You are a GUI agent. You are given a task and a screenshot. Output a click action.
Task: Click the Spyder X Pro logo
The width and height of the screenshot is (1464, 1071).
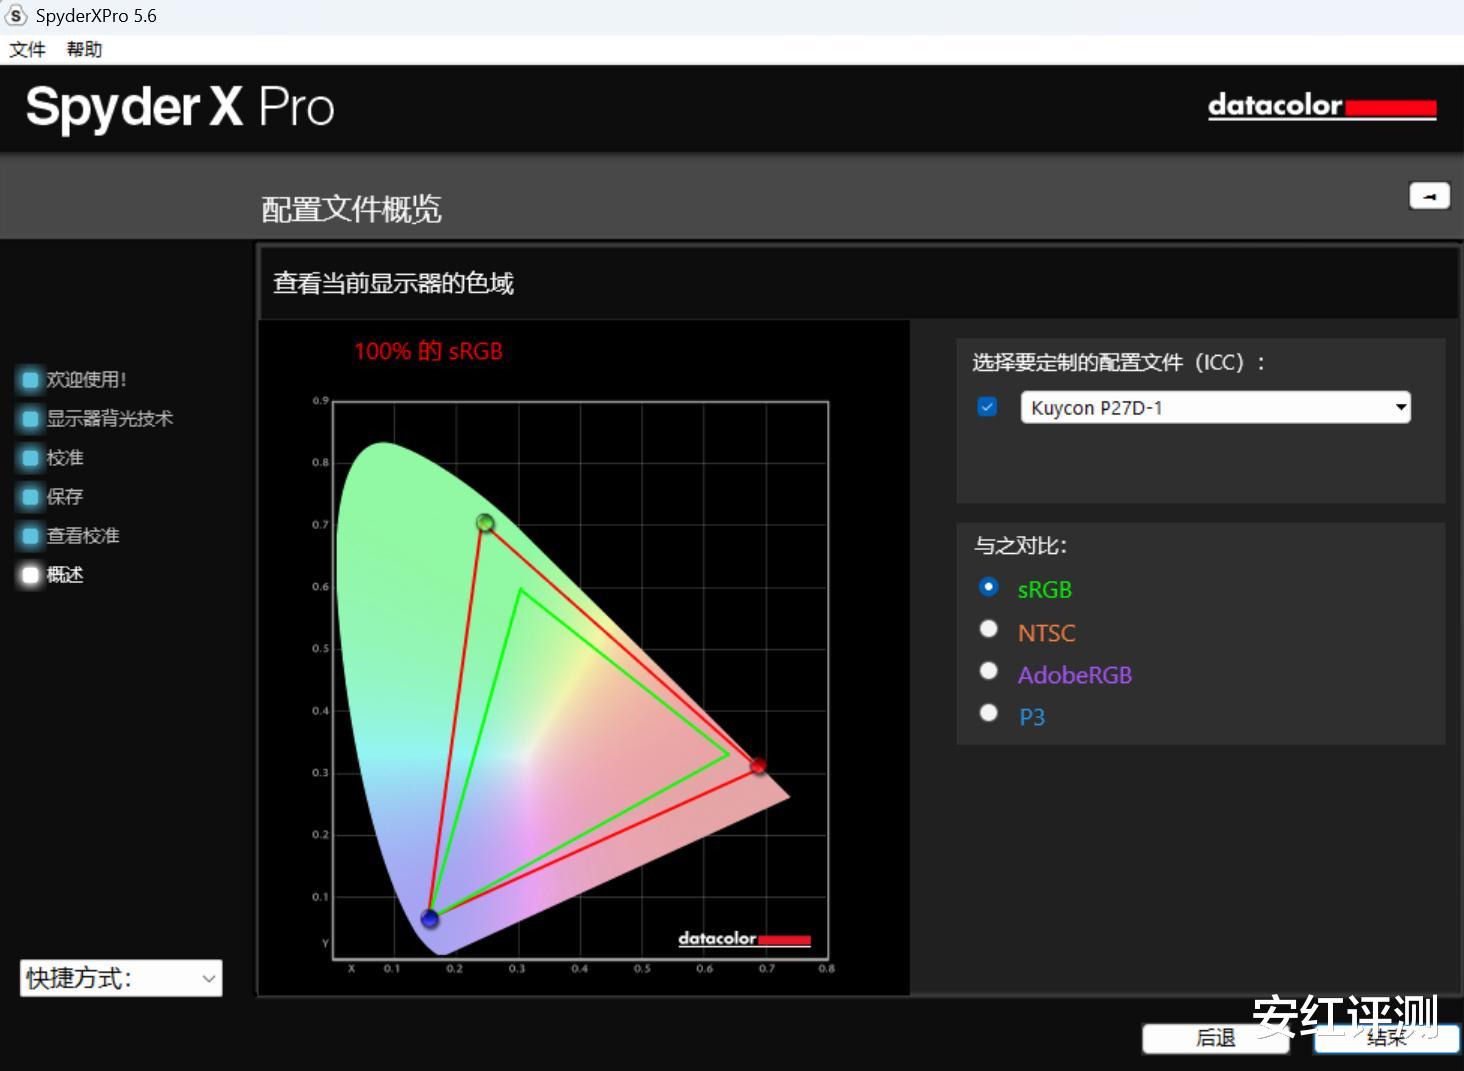tap(180, 107)
